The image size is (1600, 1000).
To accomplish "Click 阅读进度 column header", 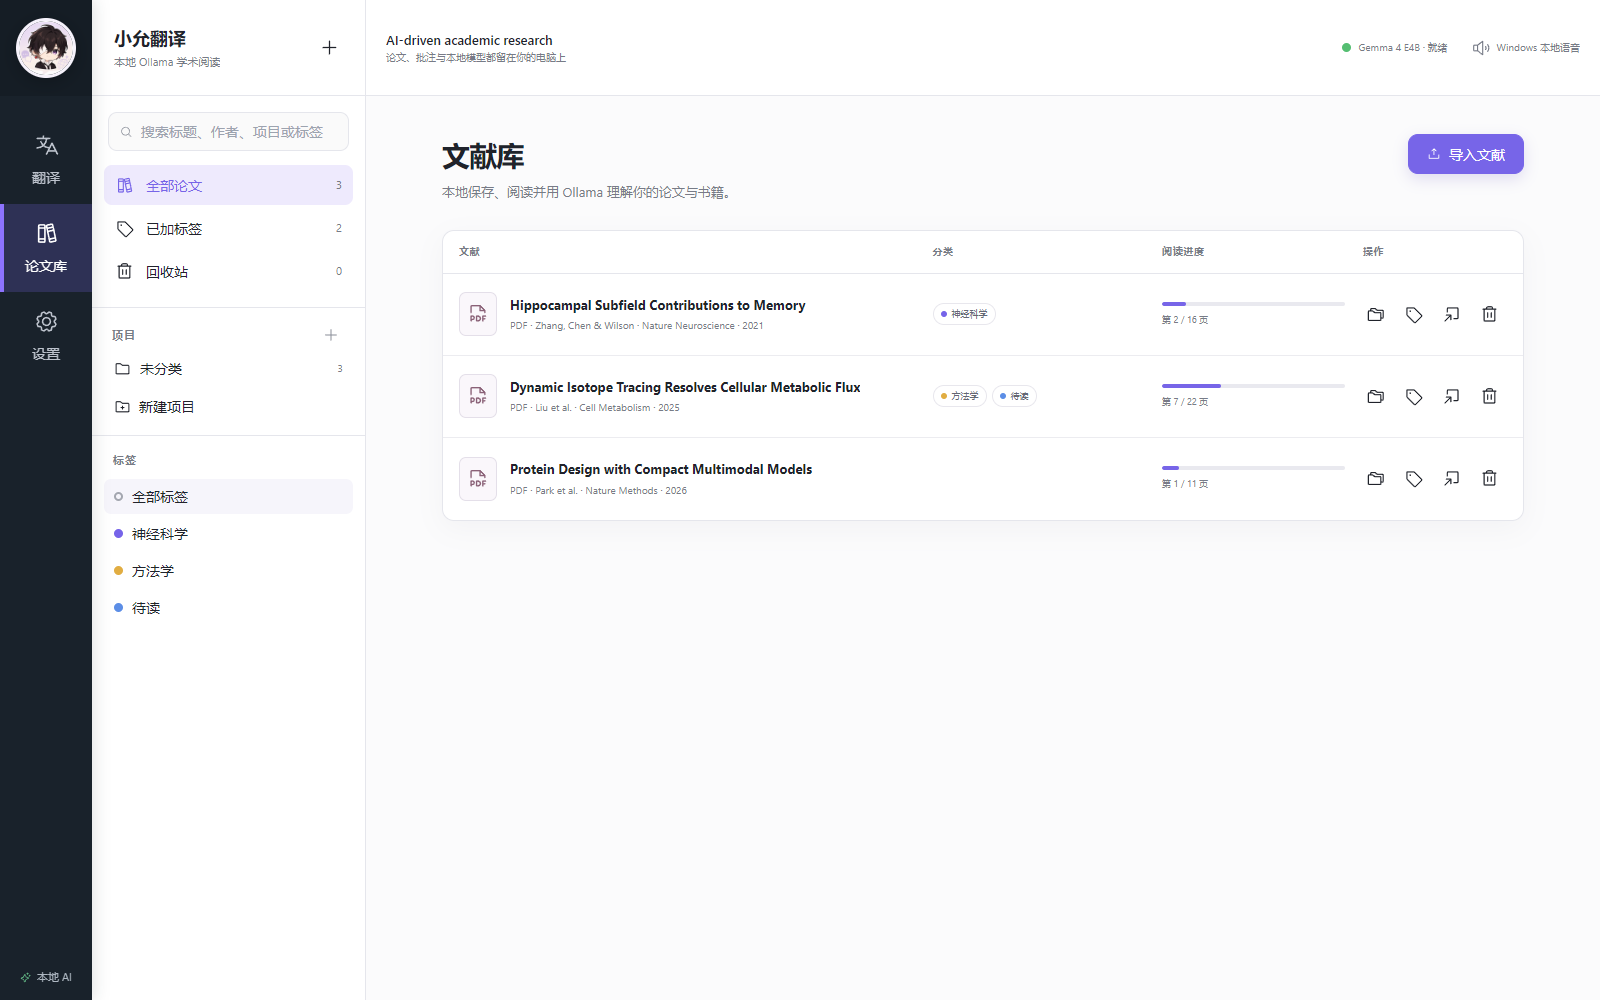I will 1183,252.
